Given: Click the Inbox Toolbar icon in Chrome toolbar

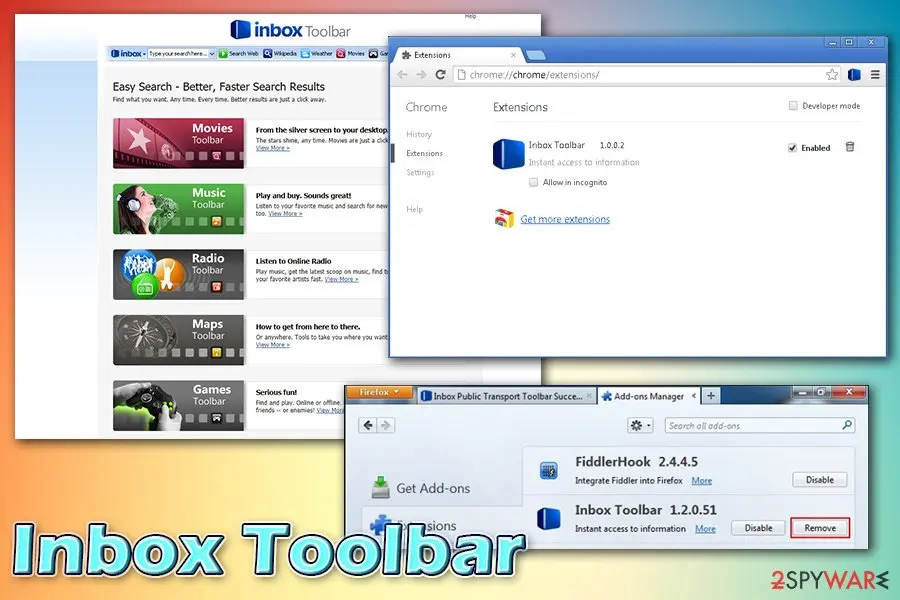Looking at the screenshot, I should (x=854, y=75).
